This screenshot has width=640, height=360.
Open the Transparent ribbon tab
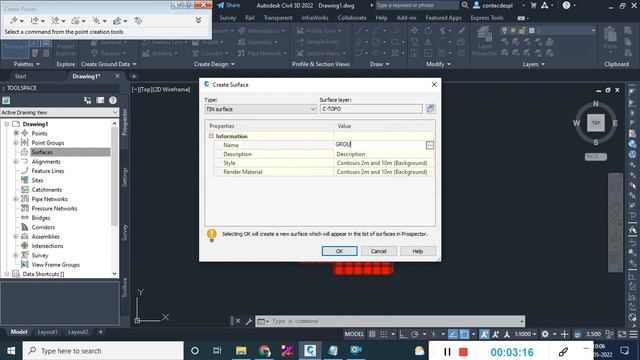pyautogui.click(x=278, y=18)
